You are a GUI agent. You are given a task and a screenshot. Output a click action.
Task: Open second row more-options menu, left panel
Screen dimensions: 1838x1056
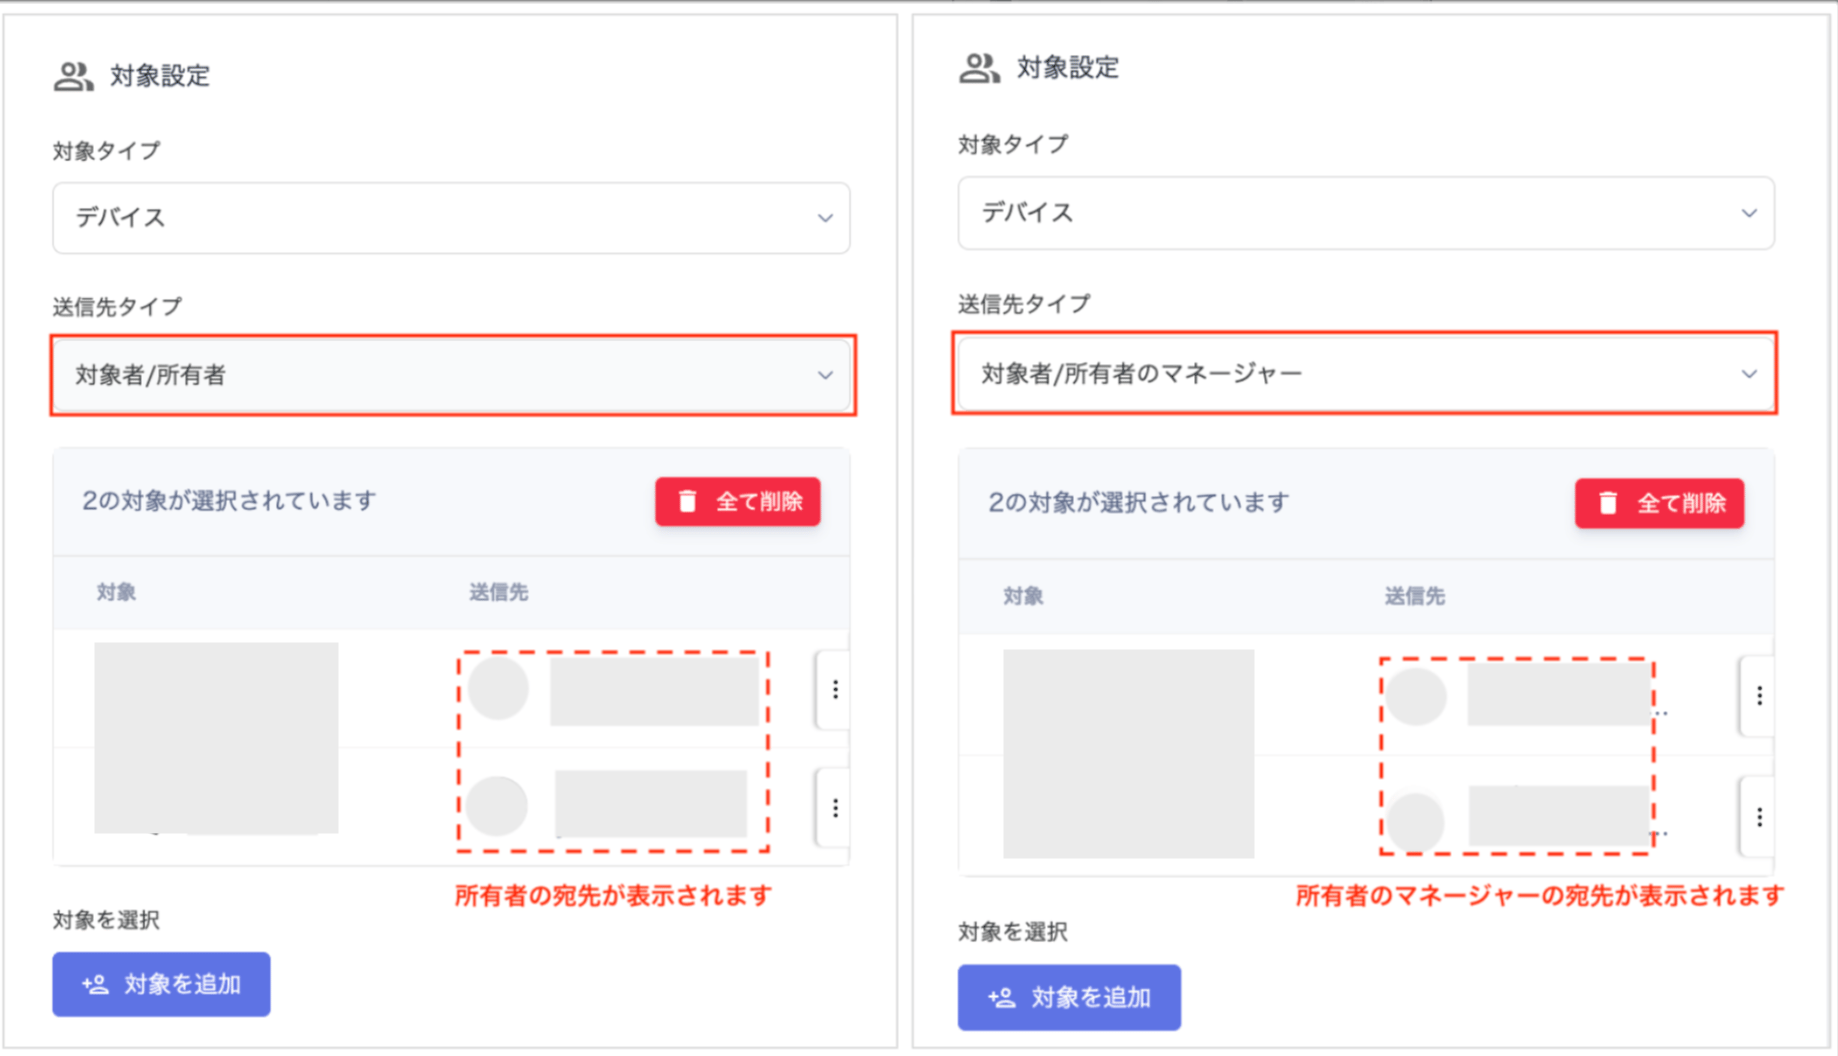835,808
